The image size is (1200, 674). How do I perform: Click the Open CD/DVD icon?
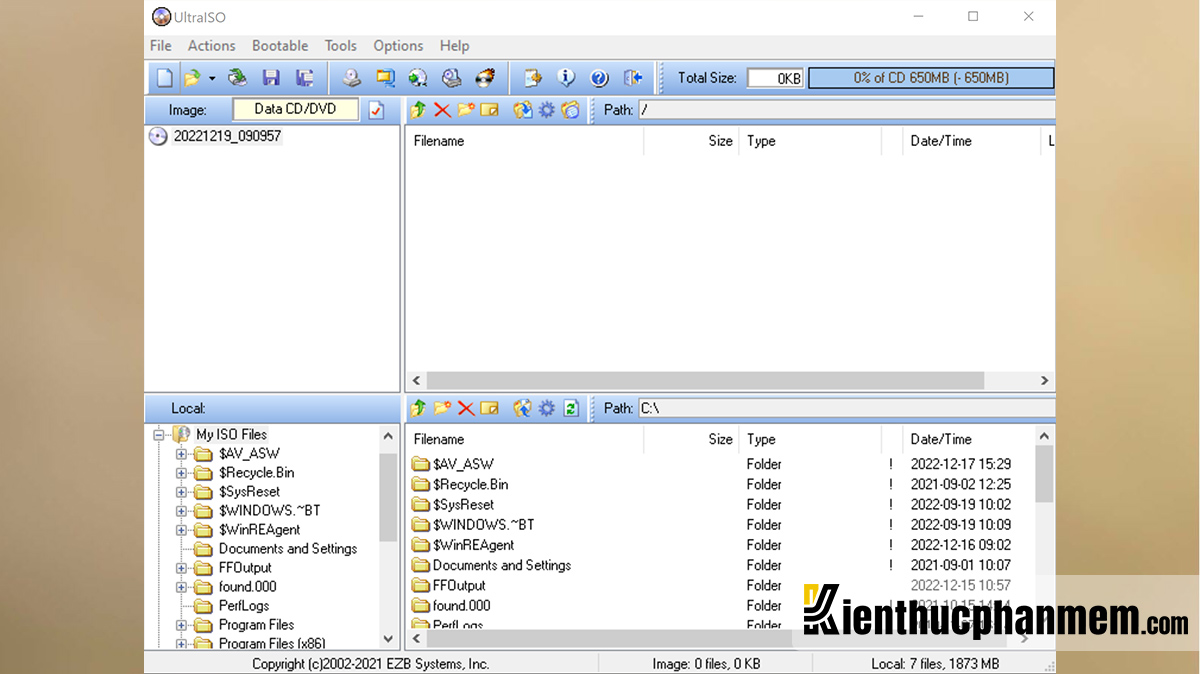pyautogui.click(x=237, y=78)
